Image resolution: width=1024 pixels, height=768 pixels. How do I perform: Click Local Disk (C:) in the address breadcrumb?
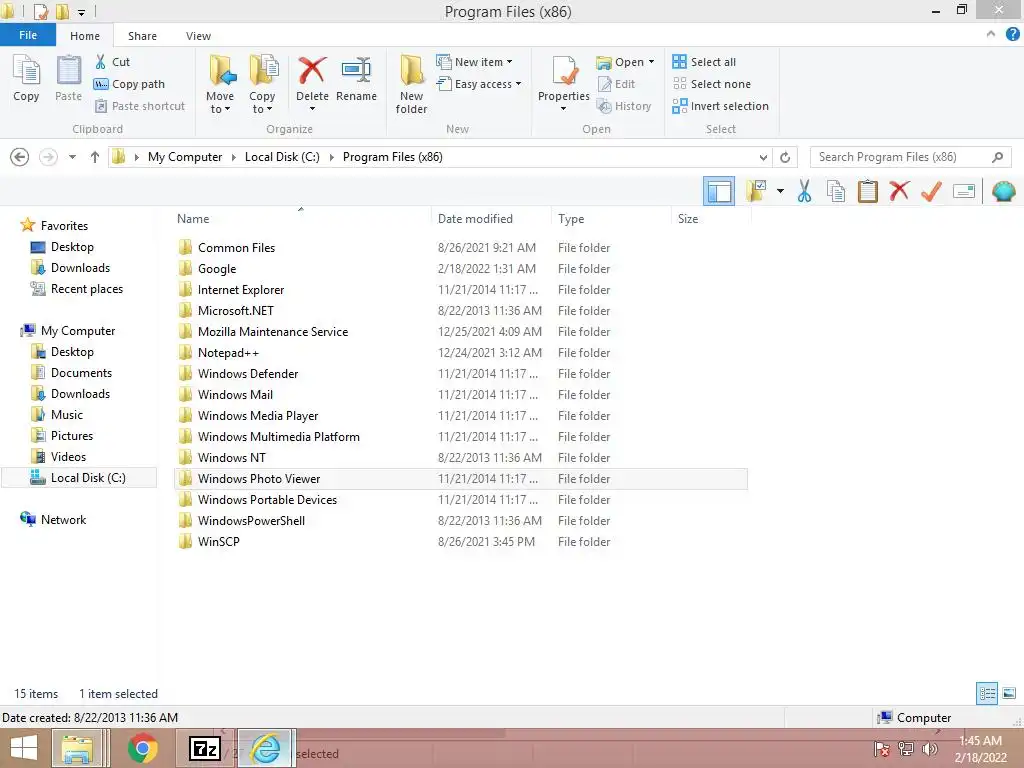tap(282, 157)
